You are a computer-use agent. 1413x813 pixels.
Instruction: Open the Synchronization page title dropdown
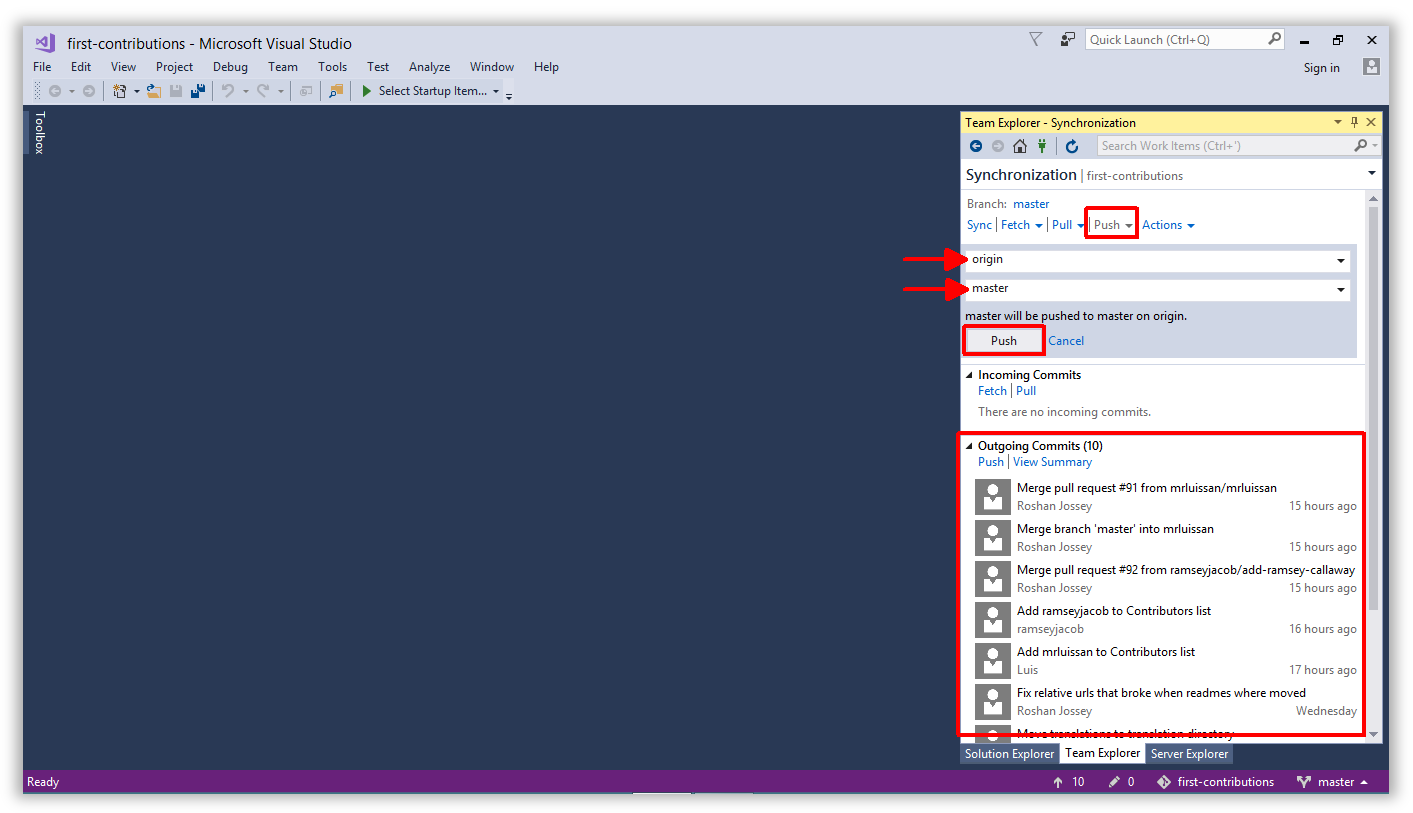tap(1372, 174)
